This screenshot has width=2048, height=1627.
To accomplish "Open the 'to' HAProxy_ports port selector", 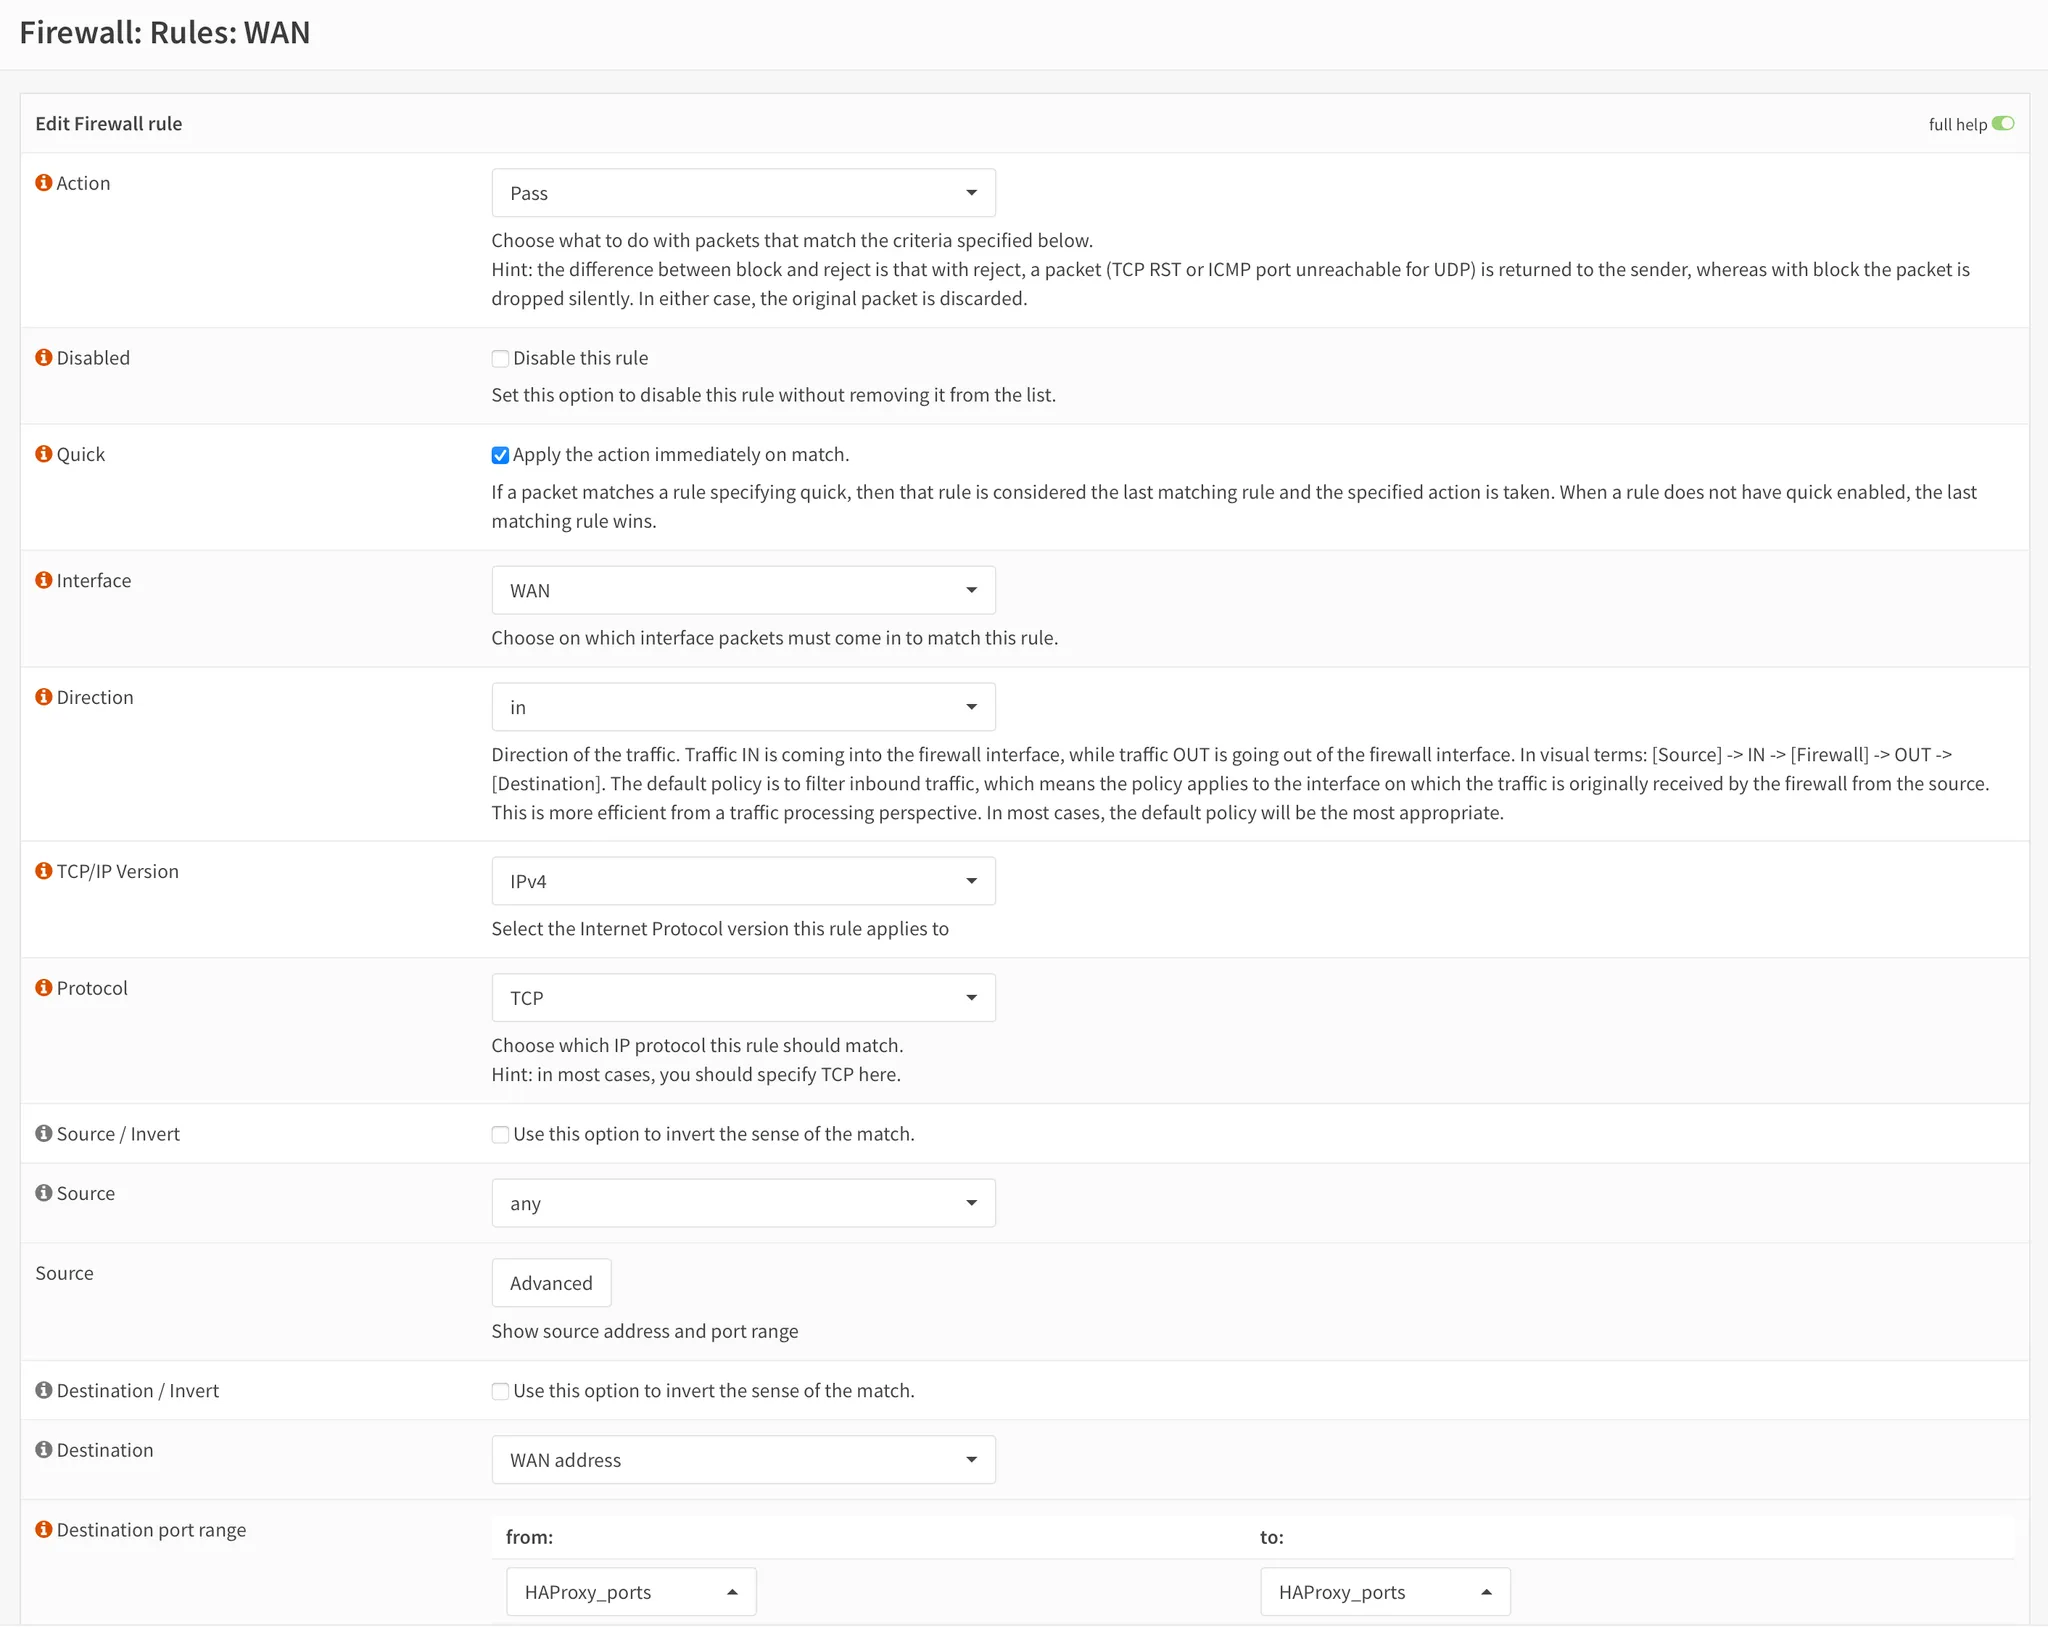I will coord(1385,1592).
